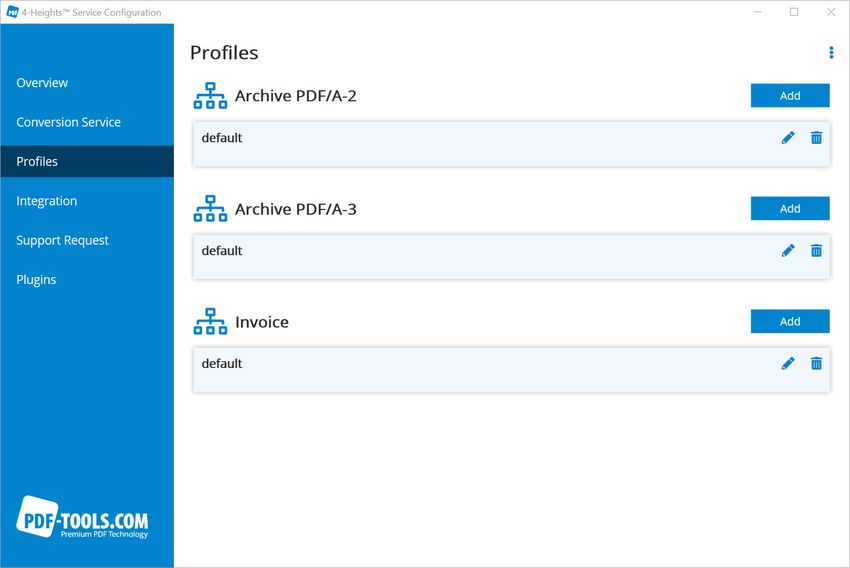This screenshot has height=568, width=850.
Task: Select the Invoice default profile row
Action: [x=511, y=370]
